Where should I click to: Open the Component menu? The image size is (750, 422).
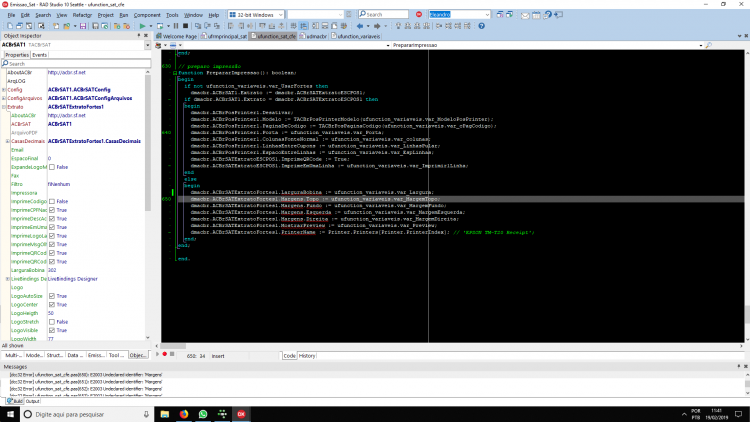pos(147,15)
